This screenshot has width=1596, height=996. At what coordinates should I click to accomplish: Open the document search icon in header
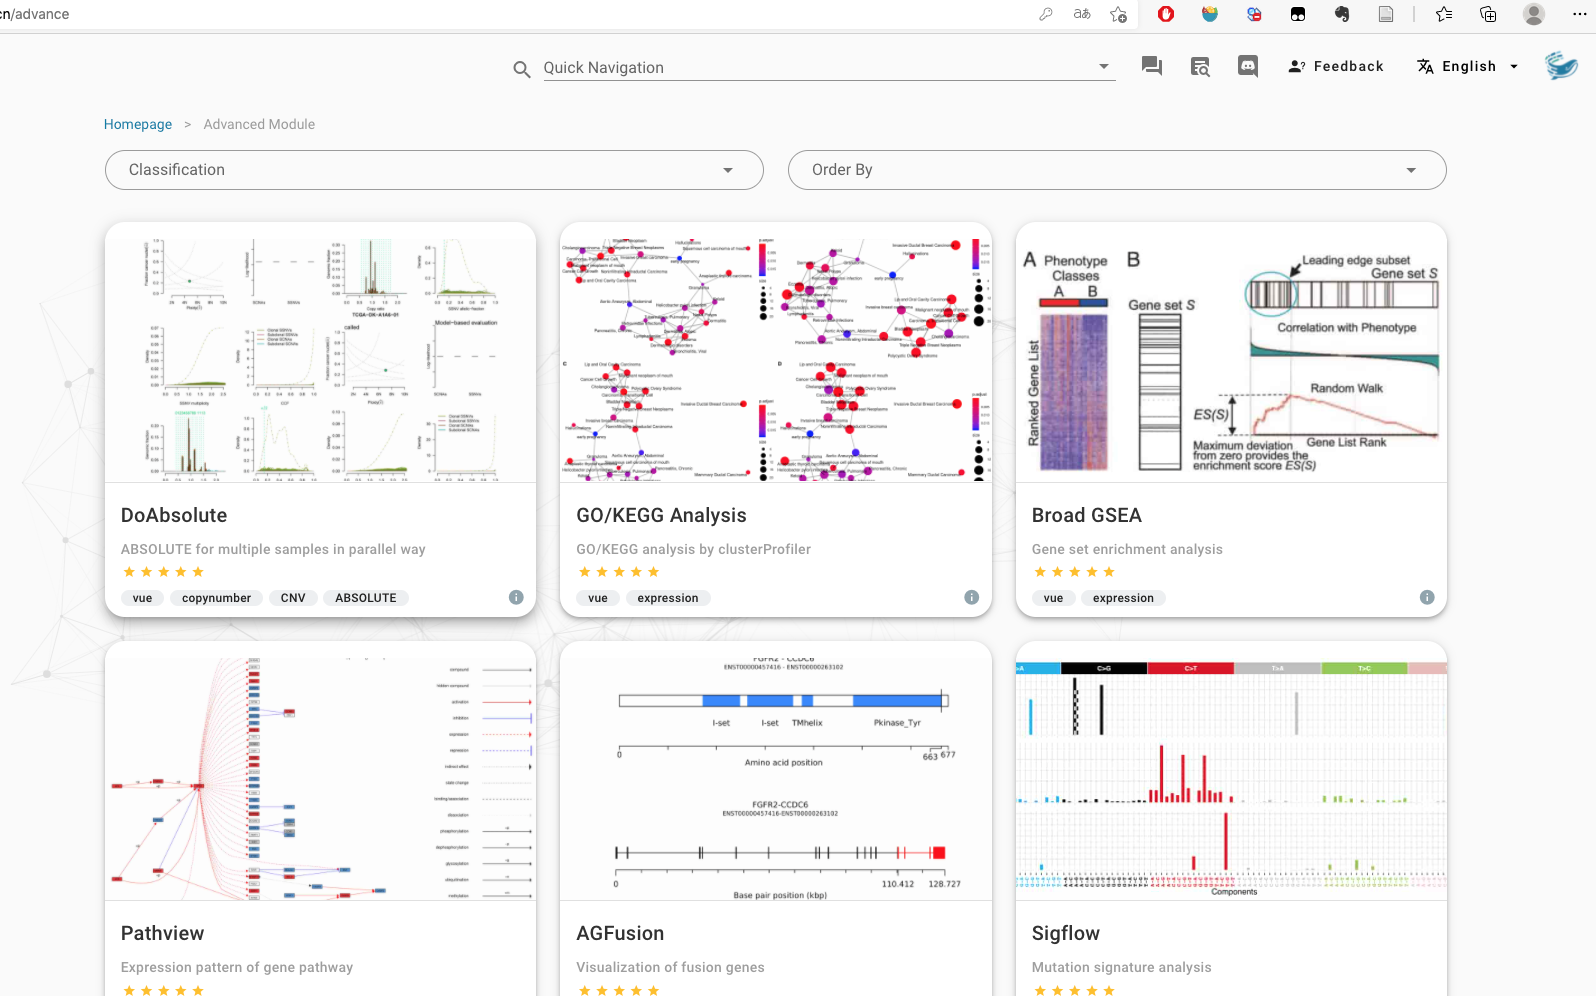[1200, 66]
